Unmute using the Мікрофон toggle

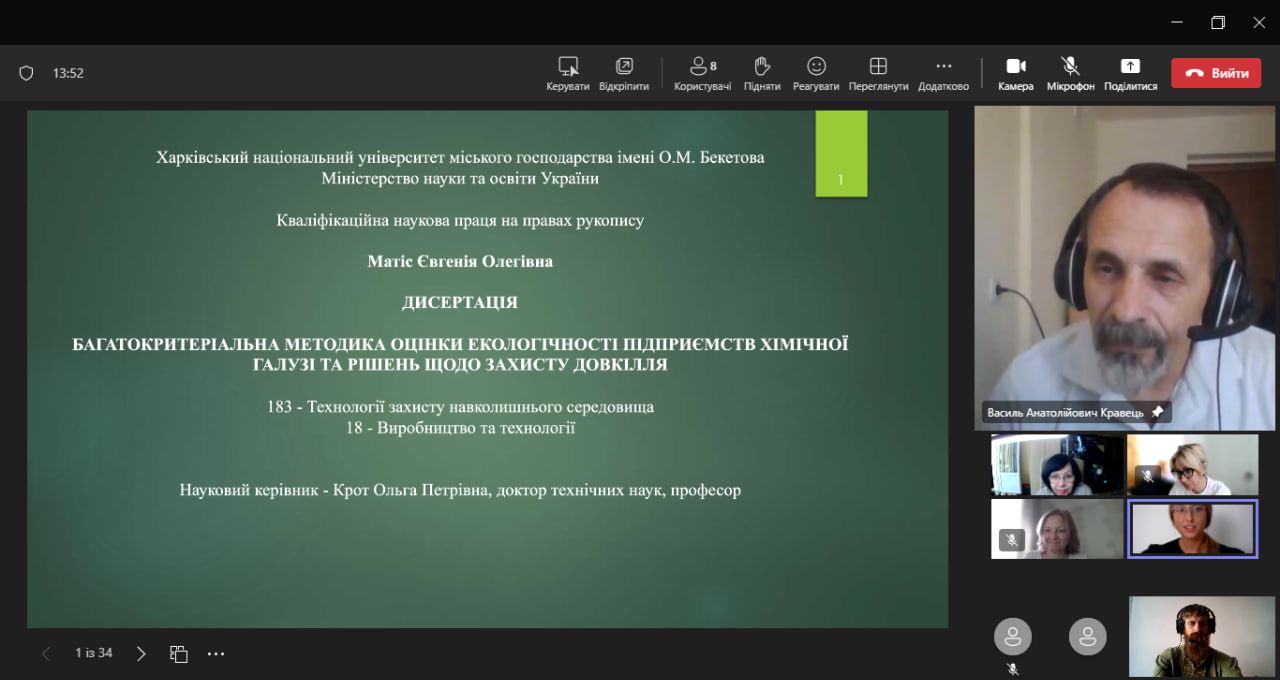1070,67
